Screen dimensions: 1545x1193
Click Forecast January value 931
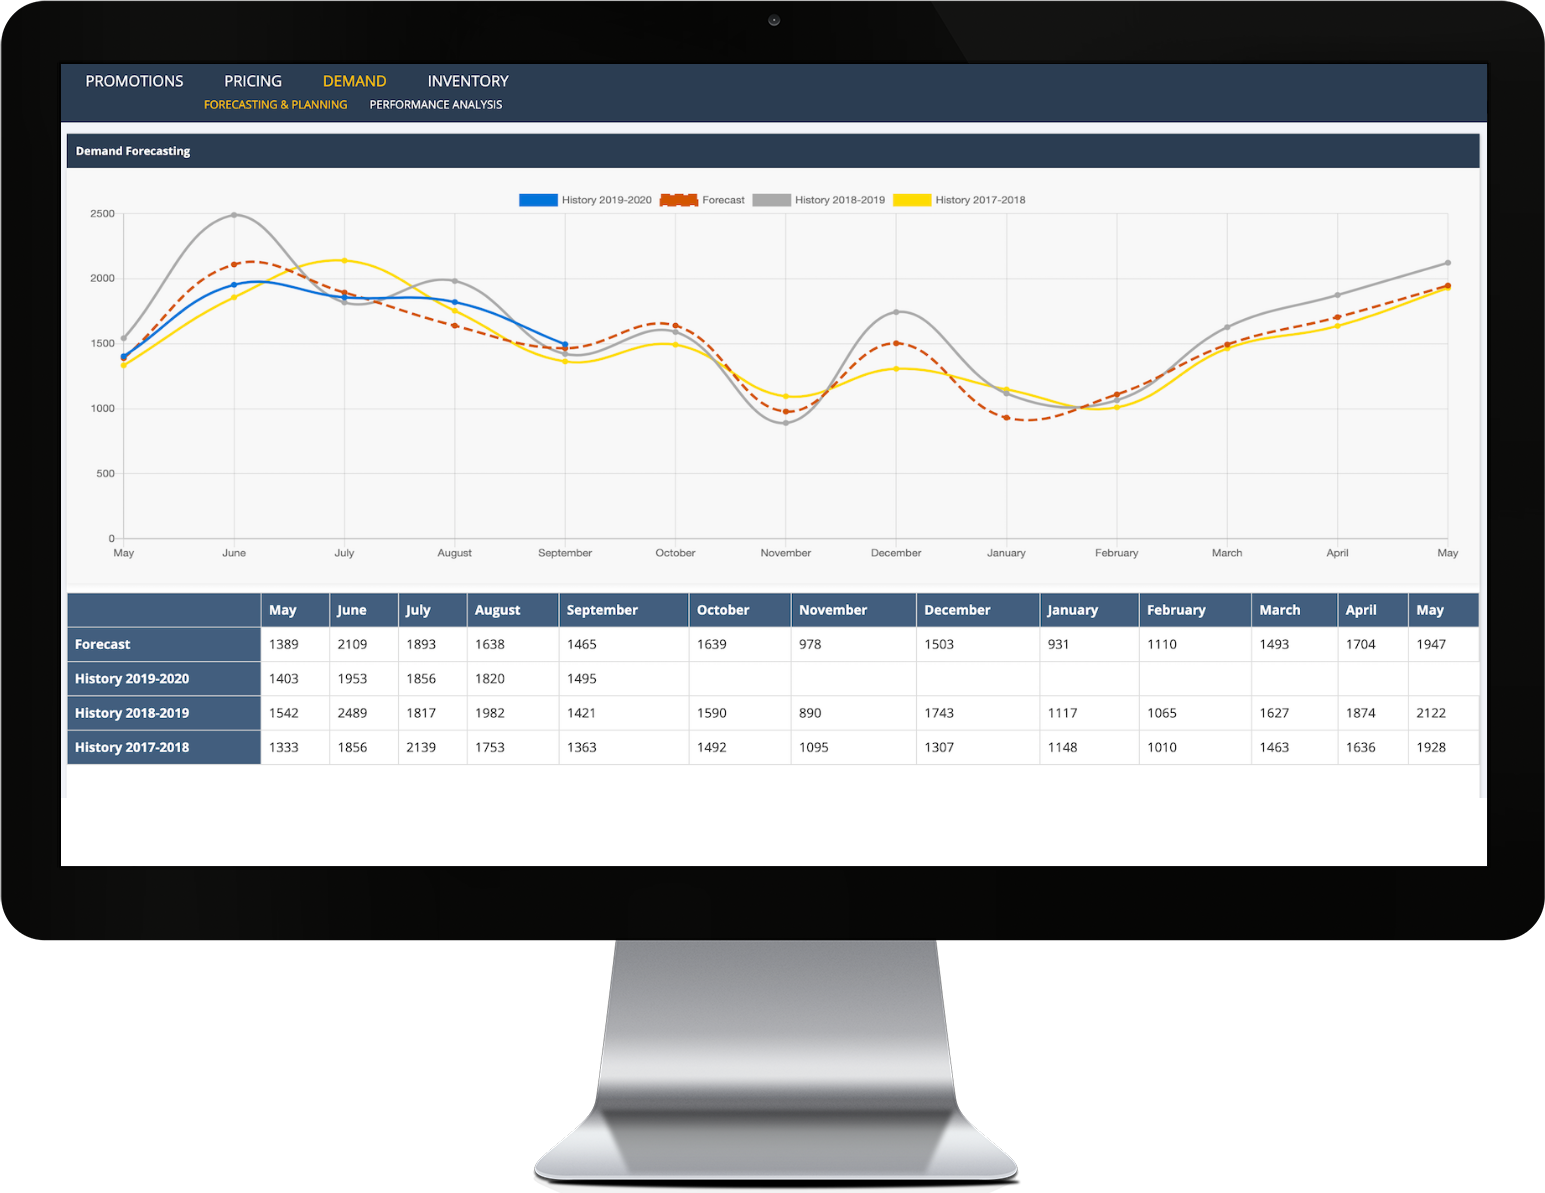point(1059,644)
